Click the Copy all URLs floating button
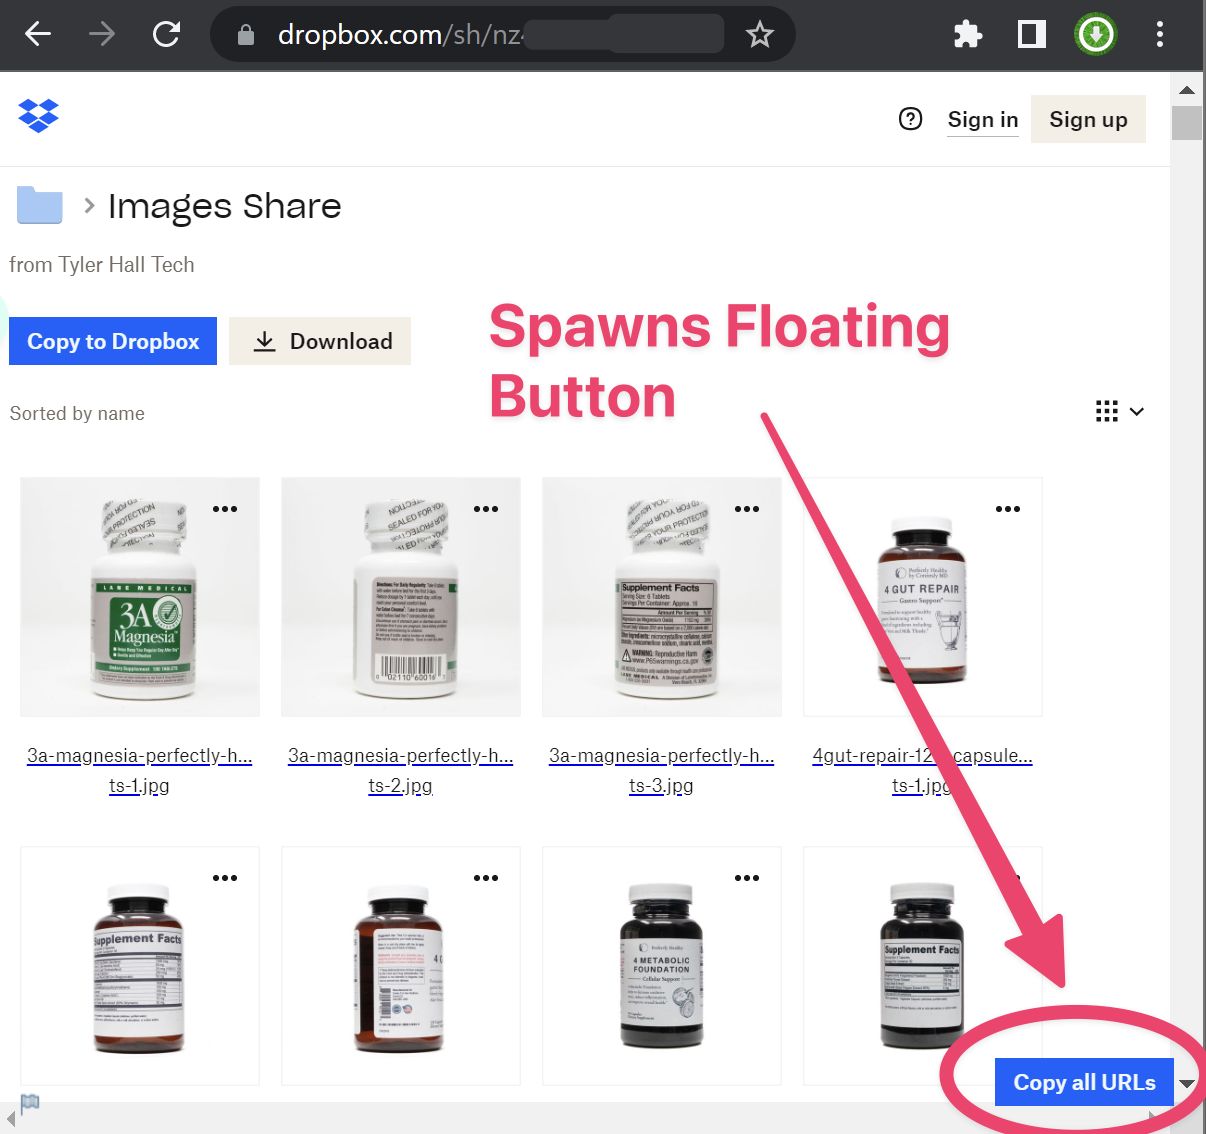The height and width of the screenshot is (1134, 1206). click(1084, 1082)
